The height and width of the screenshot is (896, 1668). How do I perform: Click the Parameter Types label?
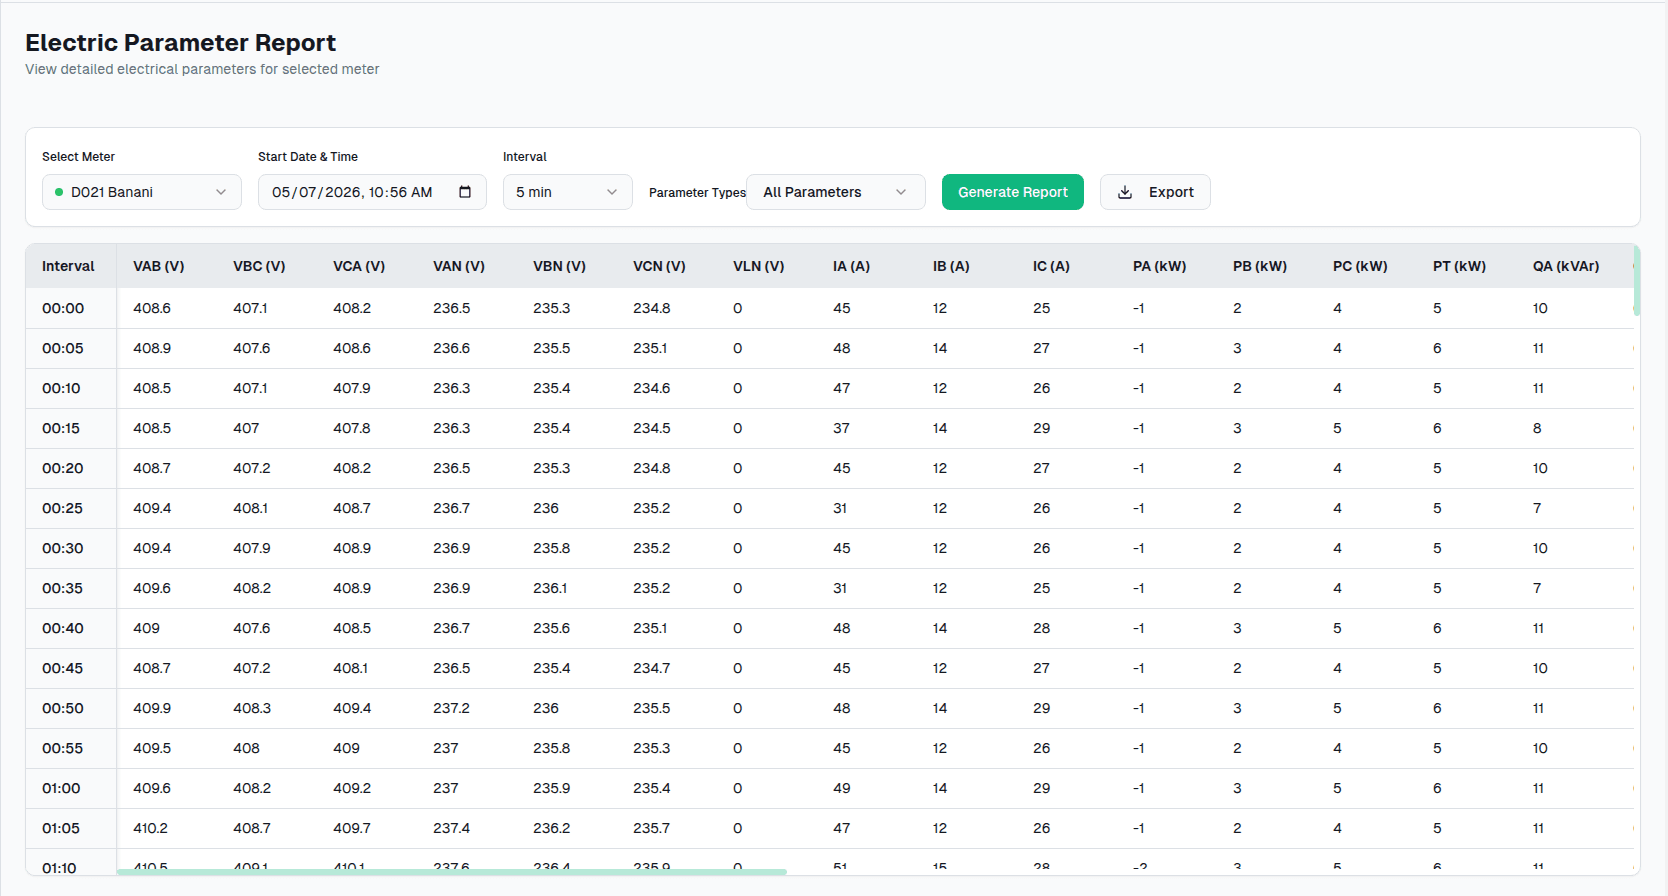[697, 192]
